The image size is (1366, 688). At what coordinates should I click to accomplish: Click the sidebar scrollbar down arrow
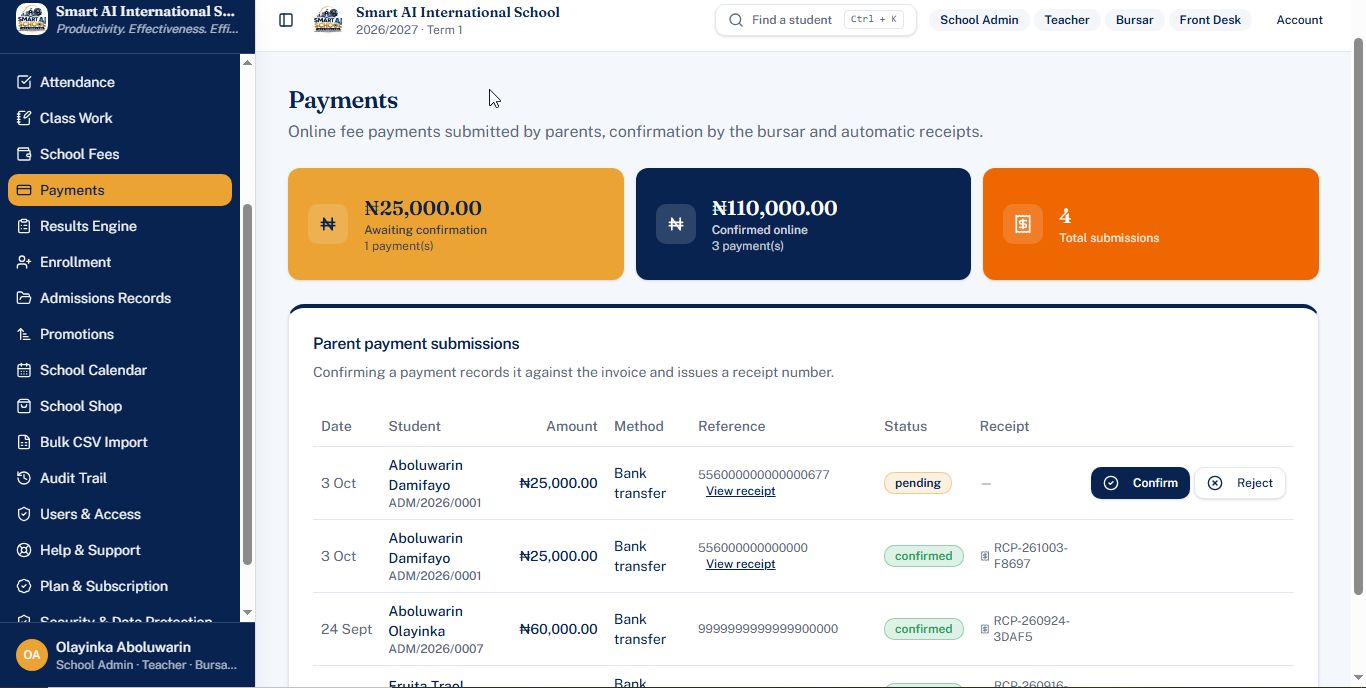click(248, 612)
